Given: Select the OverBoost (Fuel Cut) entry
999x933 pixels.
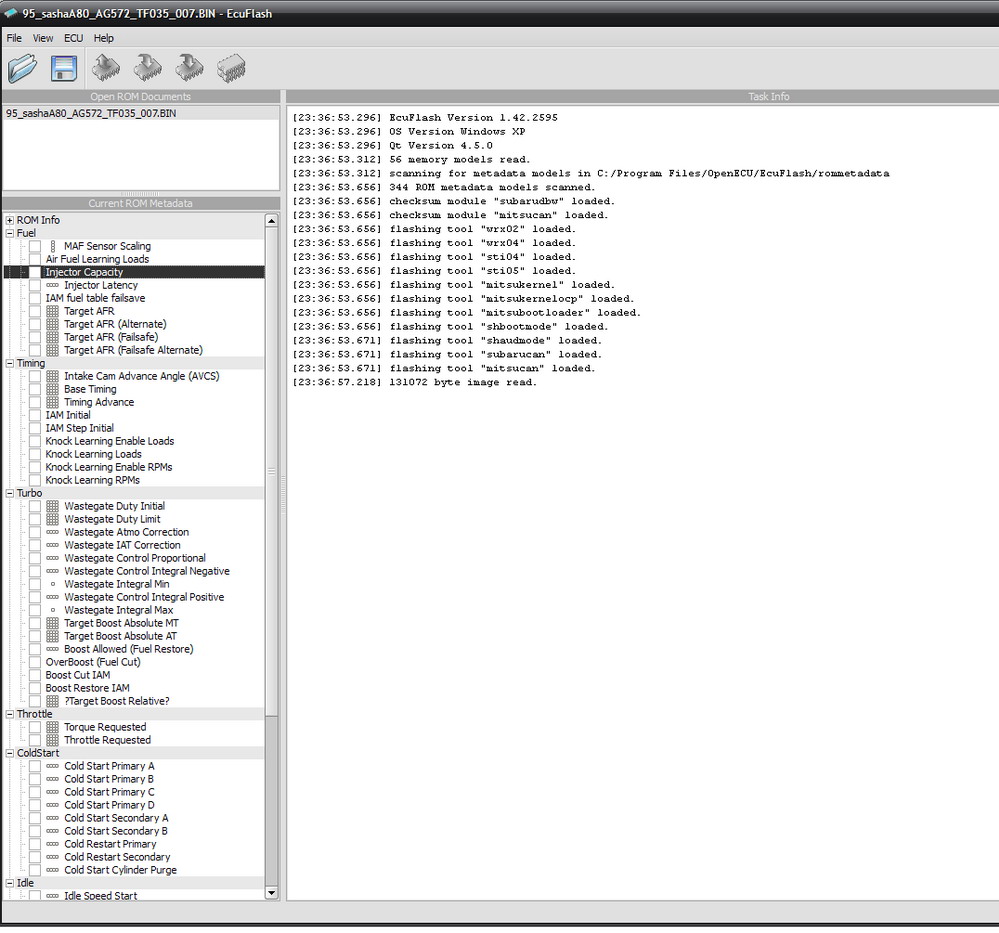Looking at the screenshot, I should [x=93, y=662].
